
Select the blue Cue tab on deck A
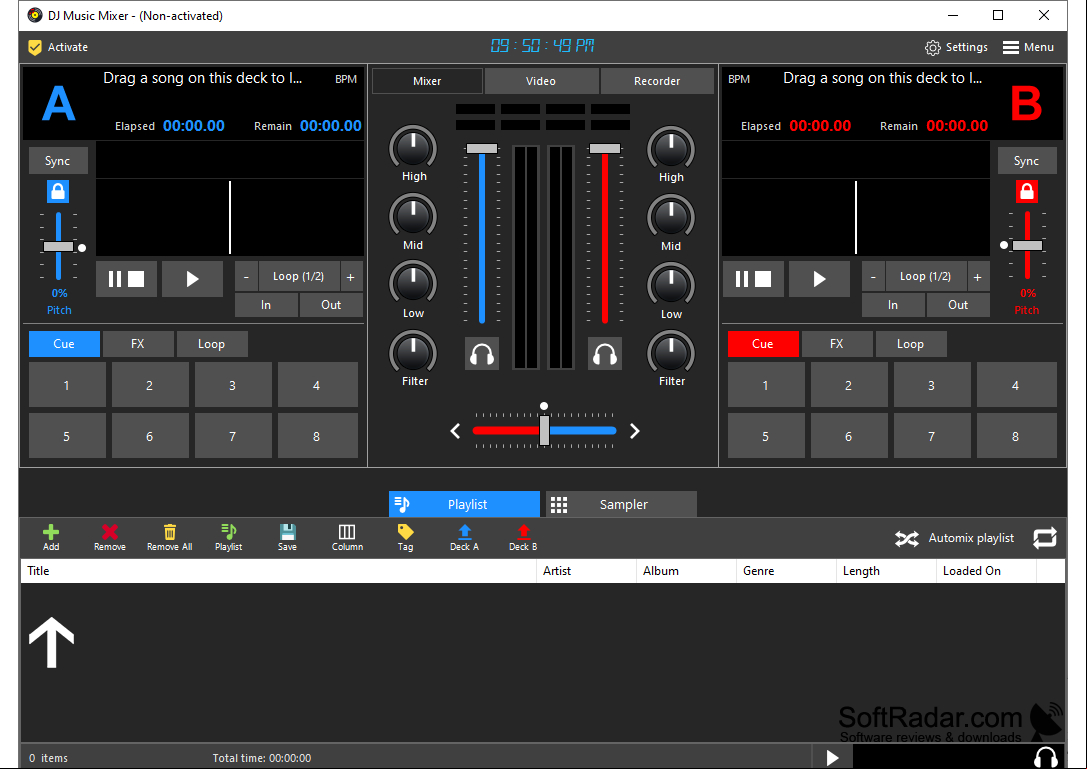(64, 344)
